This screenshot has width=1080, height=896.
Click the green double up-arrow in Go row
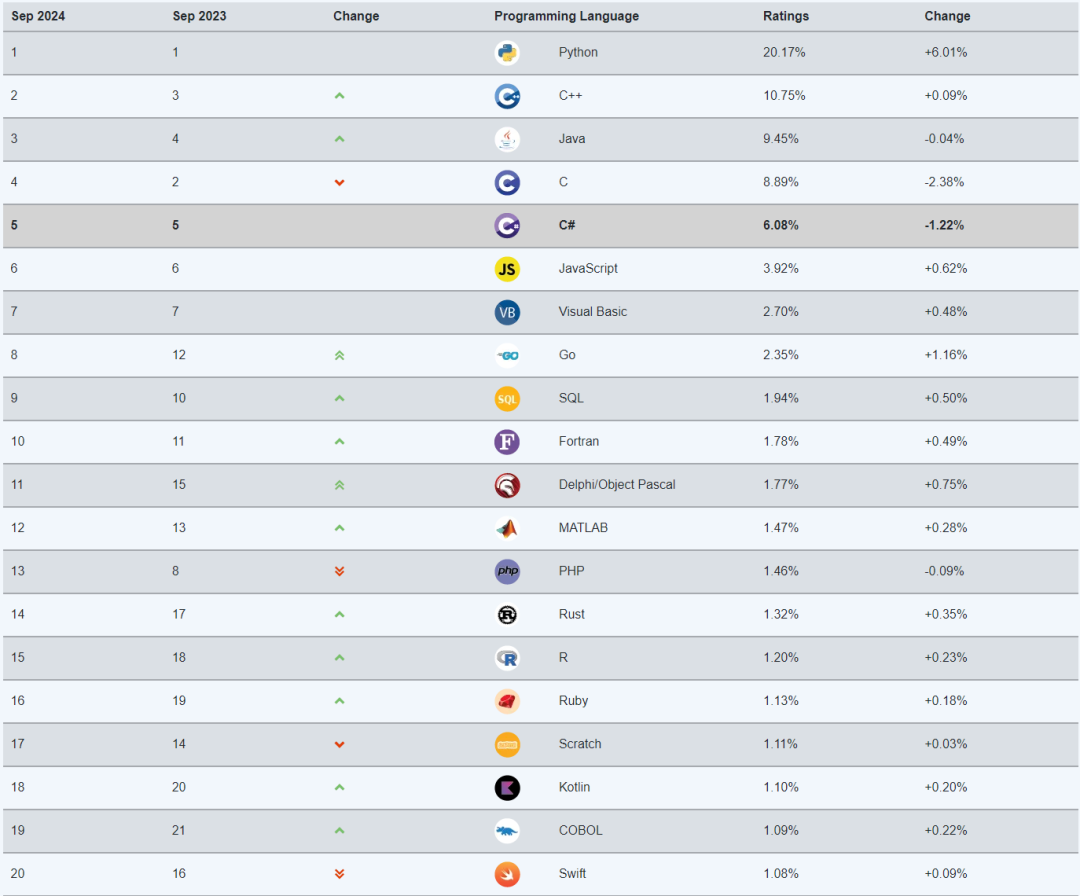tap(339, 355)
